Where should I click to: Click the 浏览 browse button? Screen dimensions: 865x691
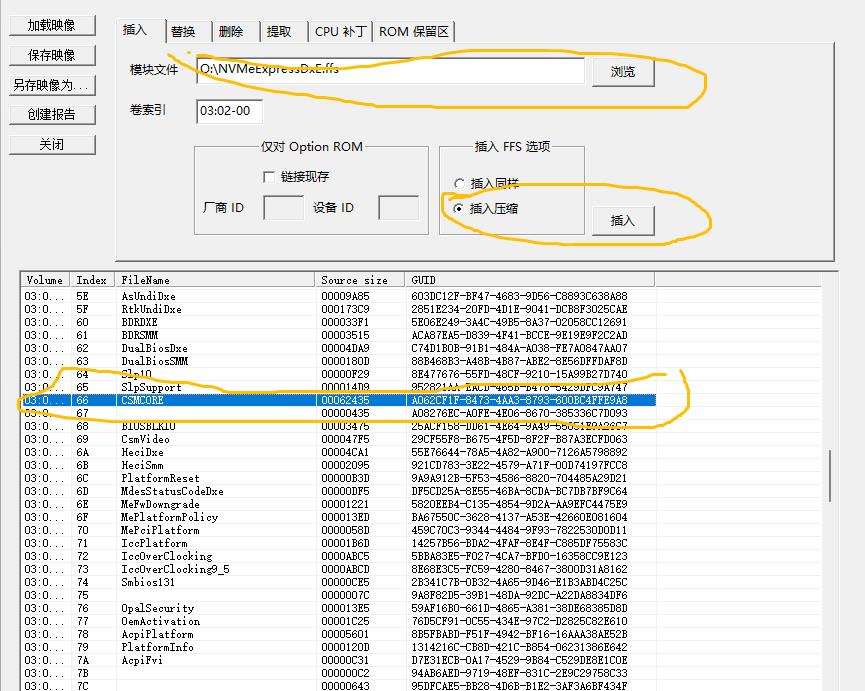click(623, 72)
